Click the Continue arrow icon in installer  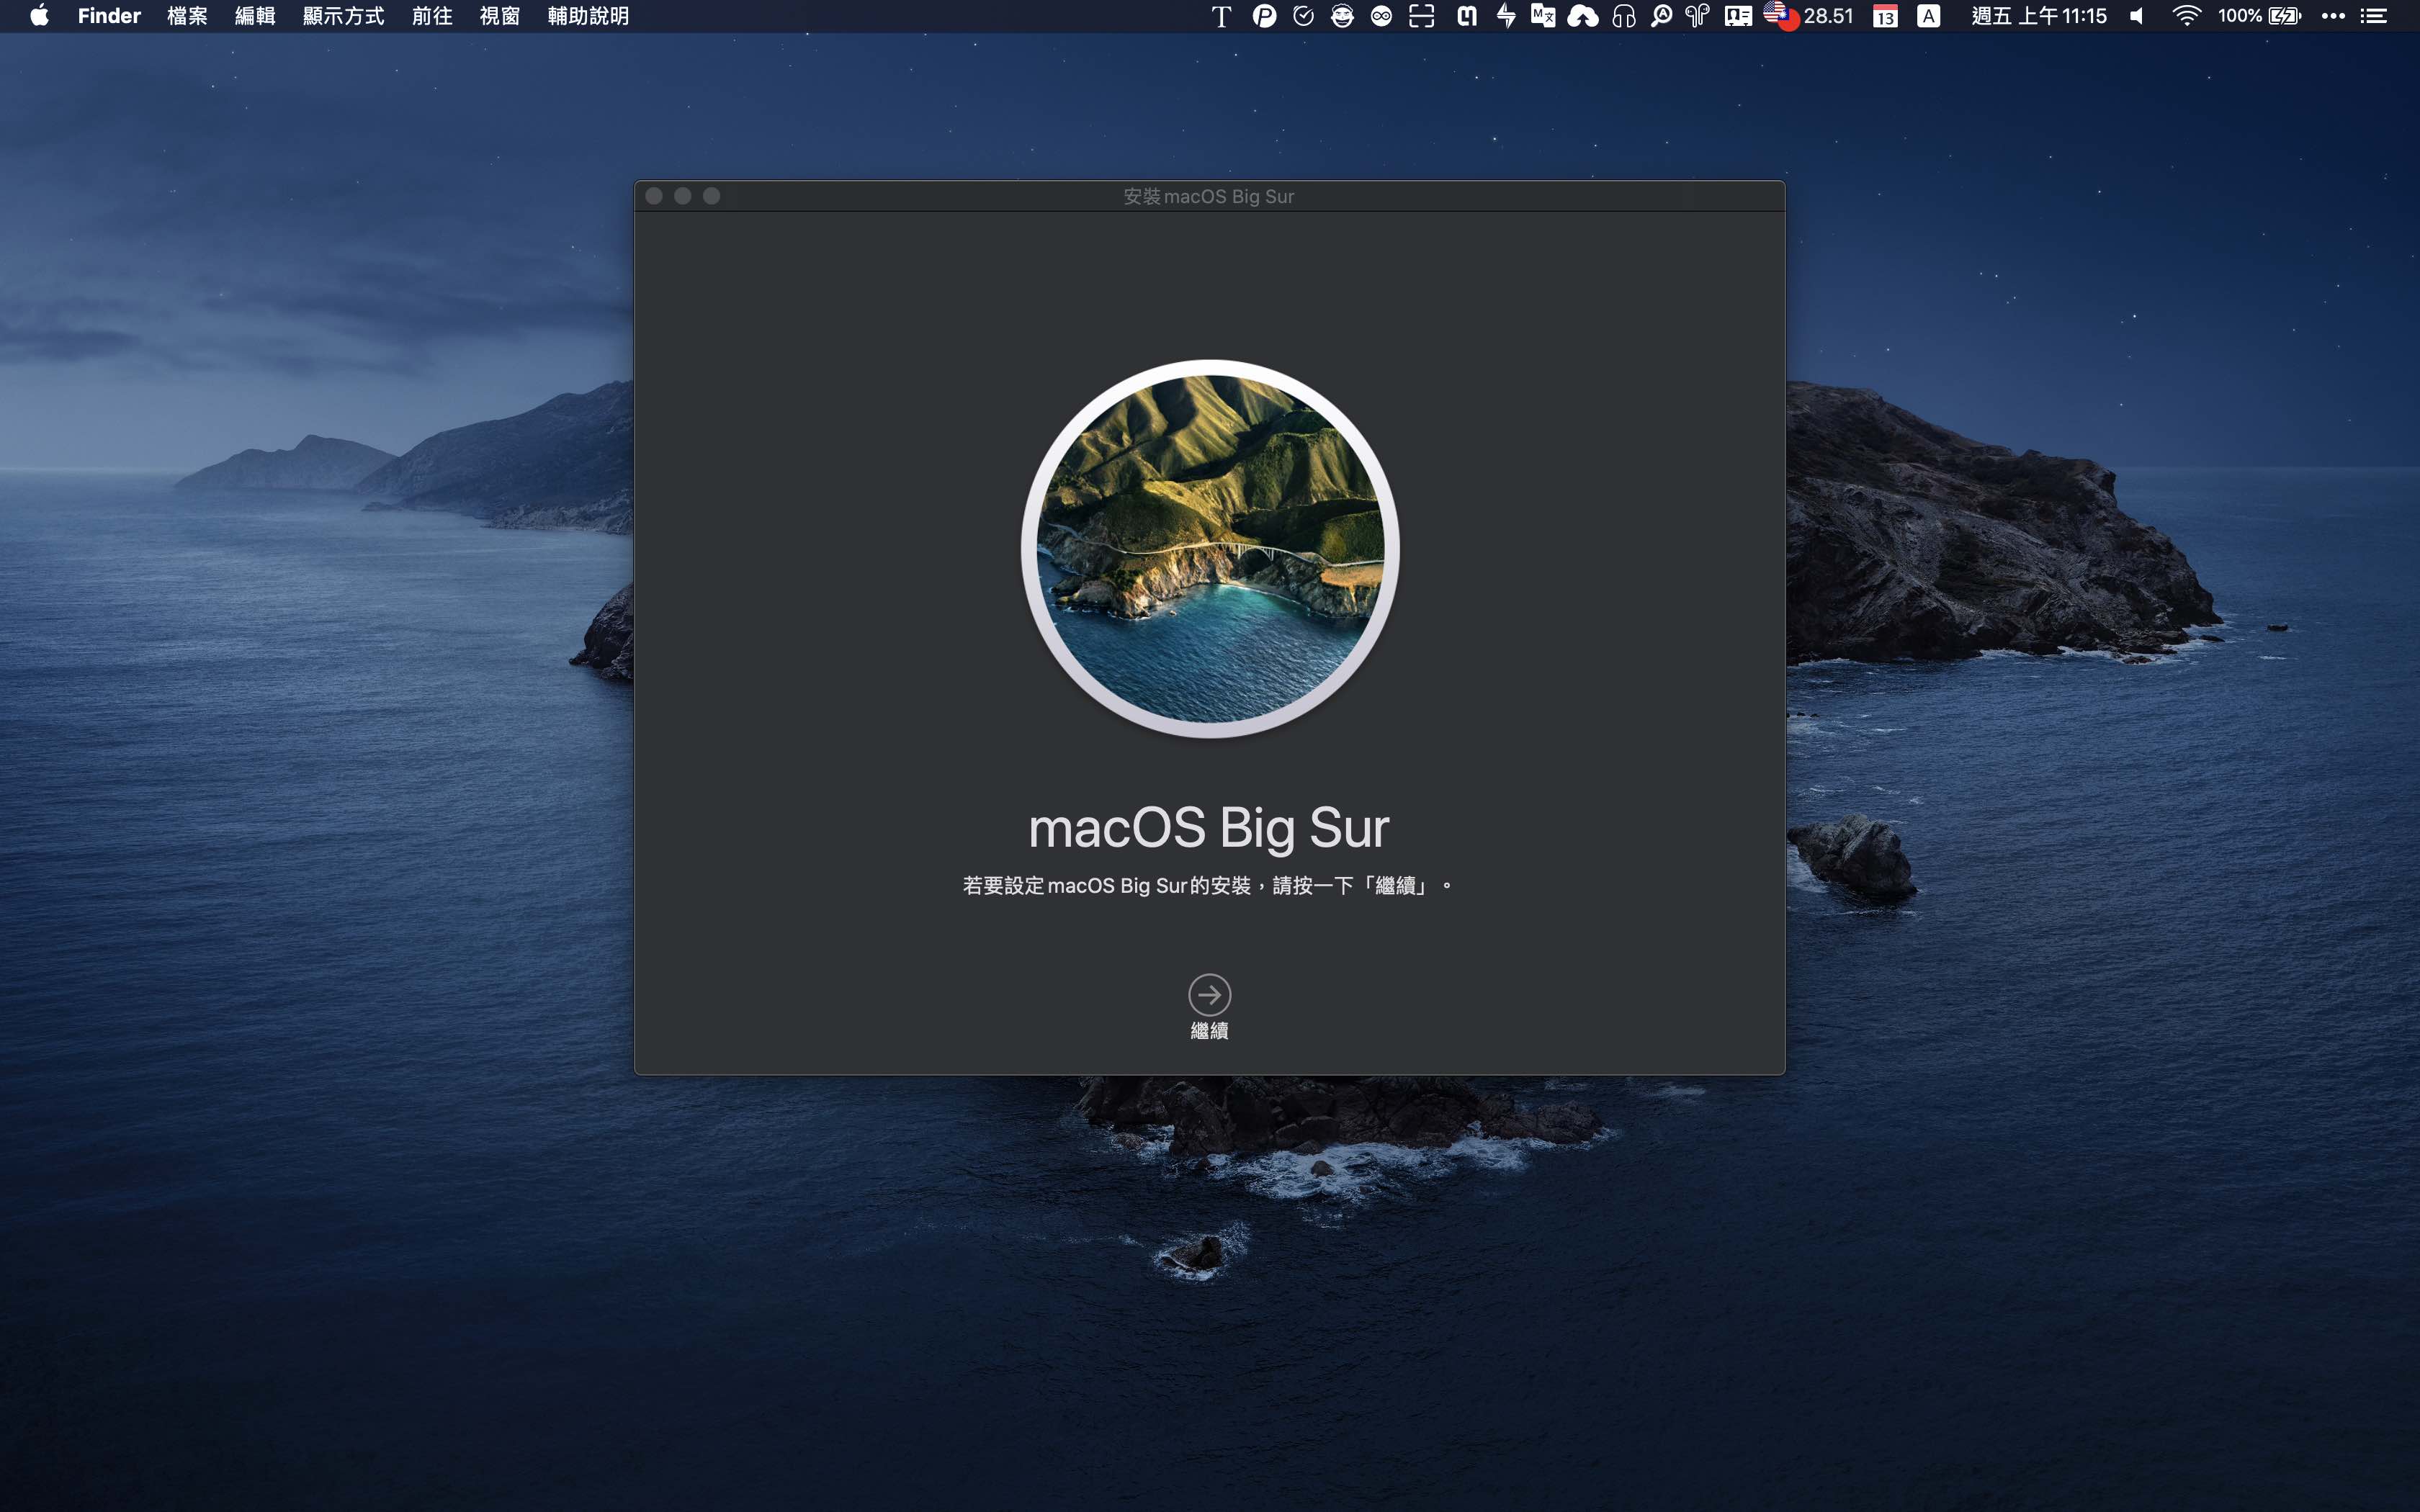1209,994
